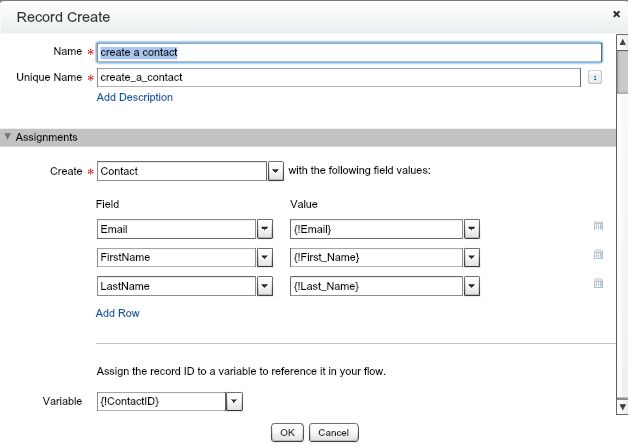
Task: Delete the FirstName field row
Action: [x=598, y=255]
